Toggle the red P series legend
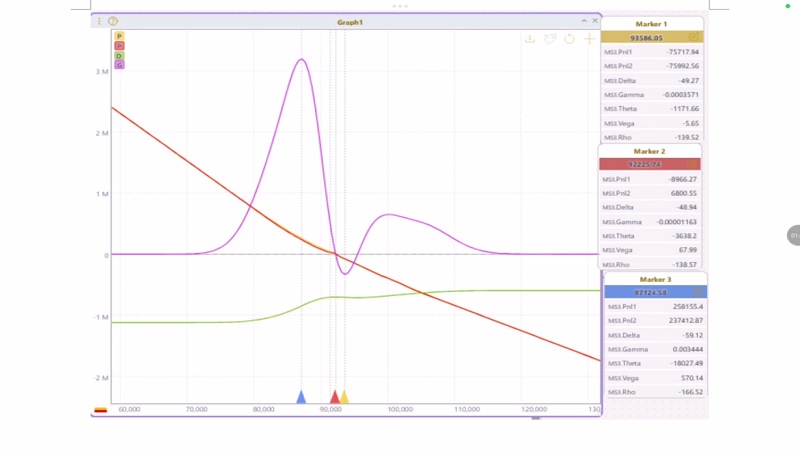 pos(119,46)
